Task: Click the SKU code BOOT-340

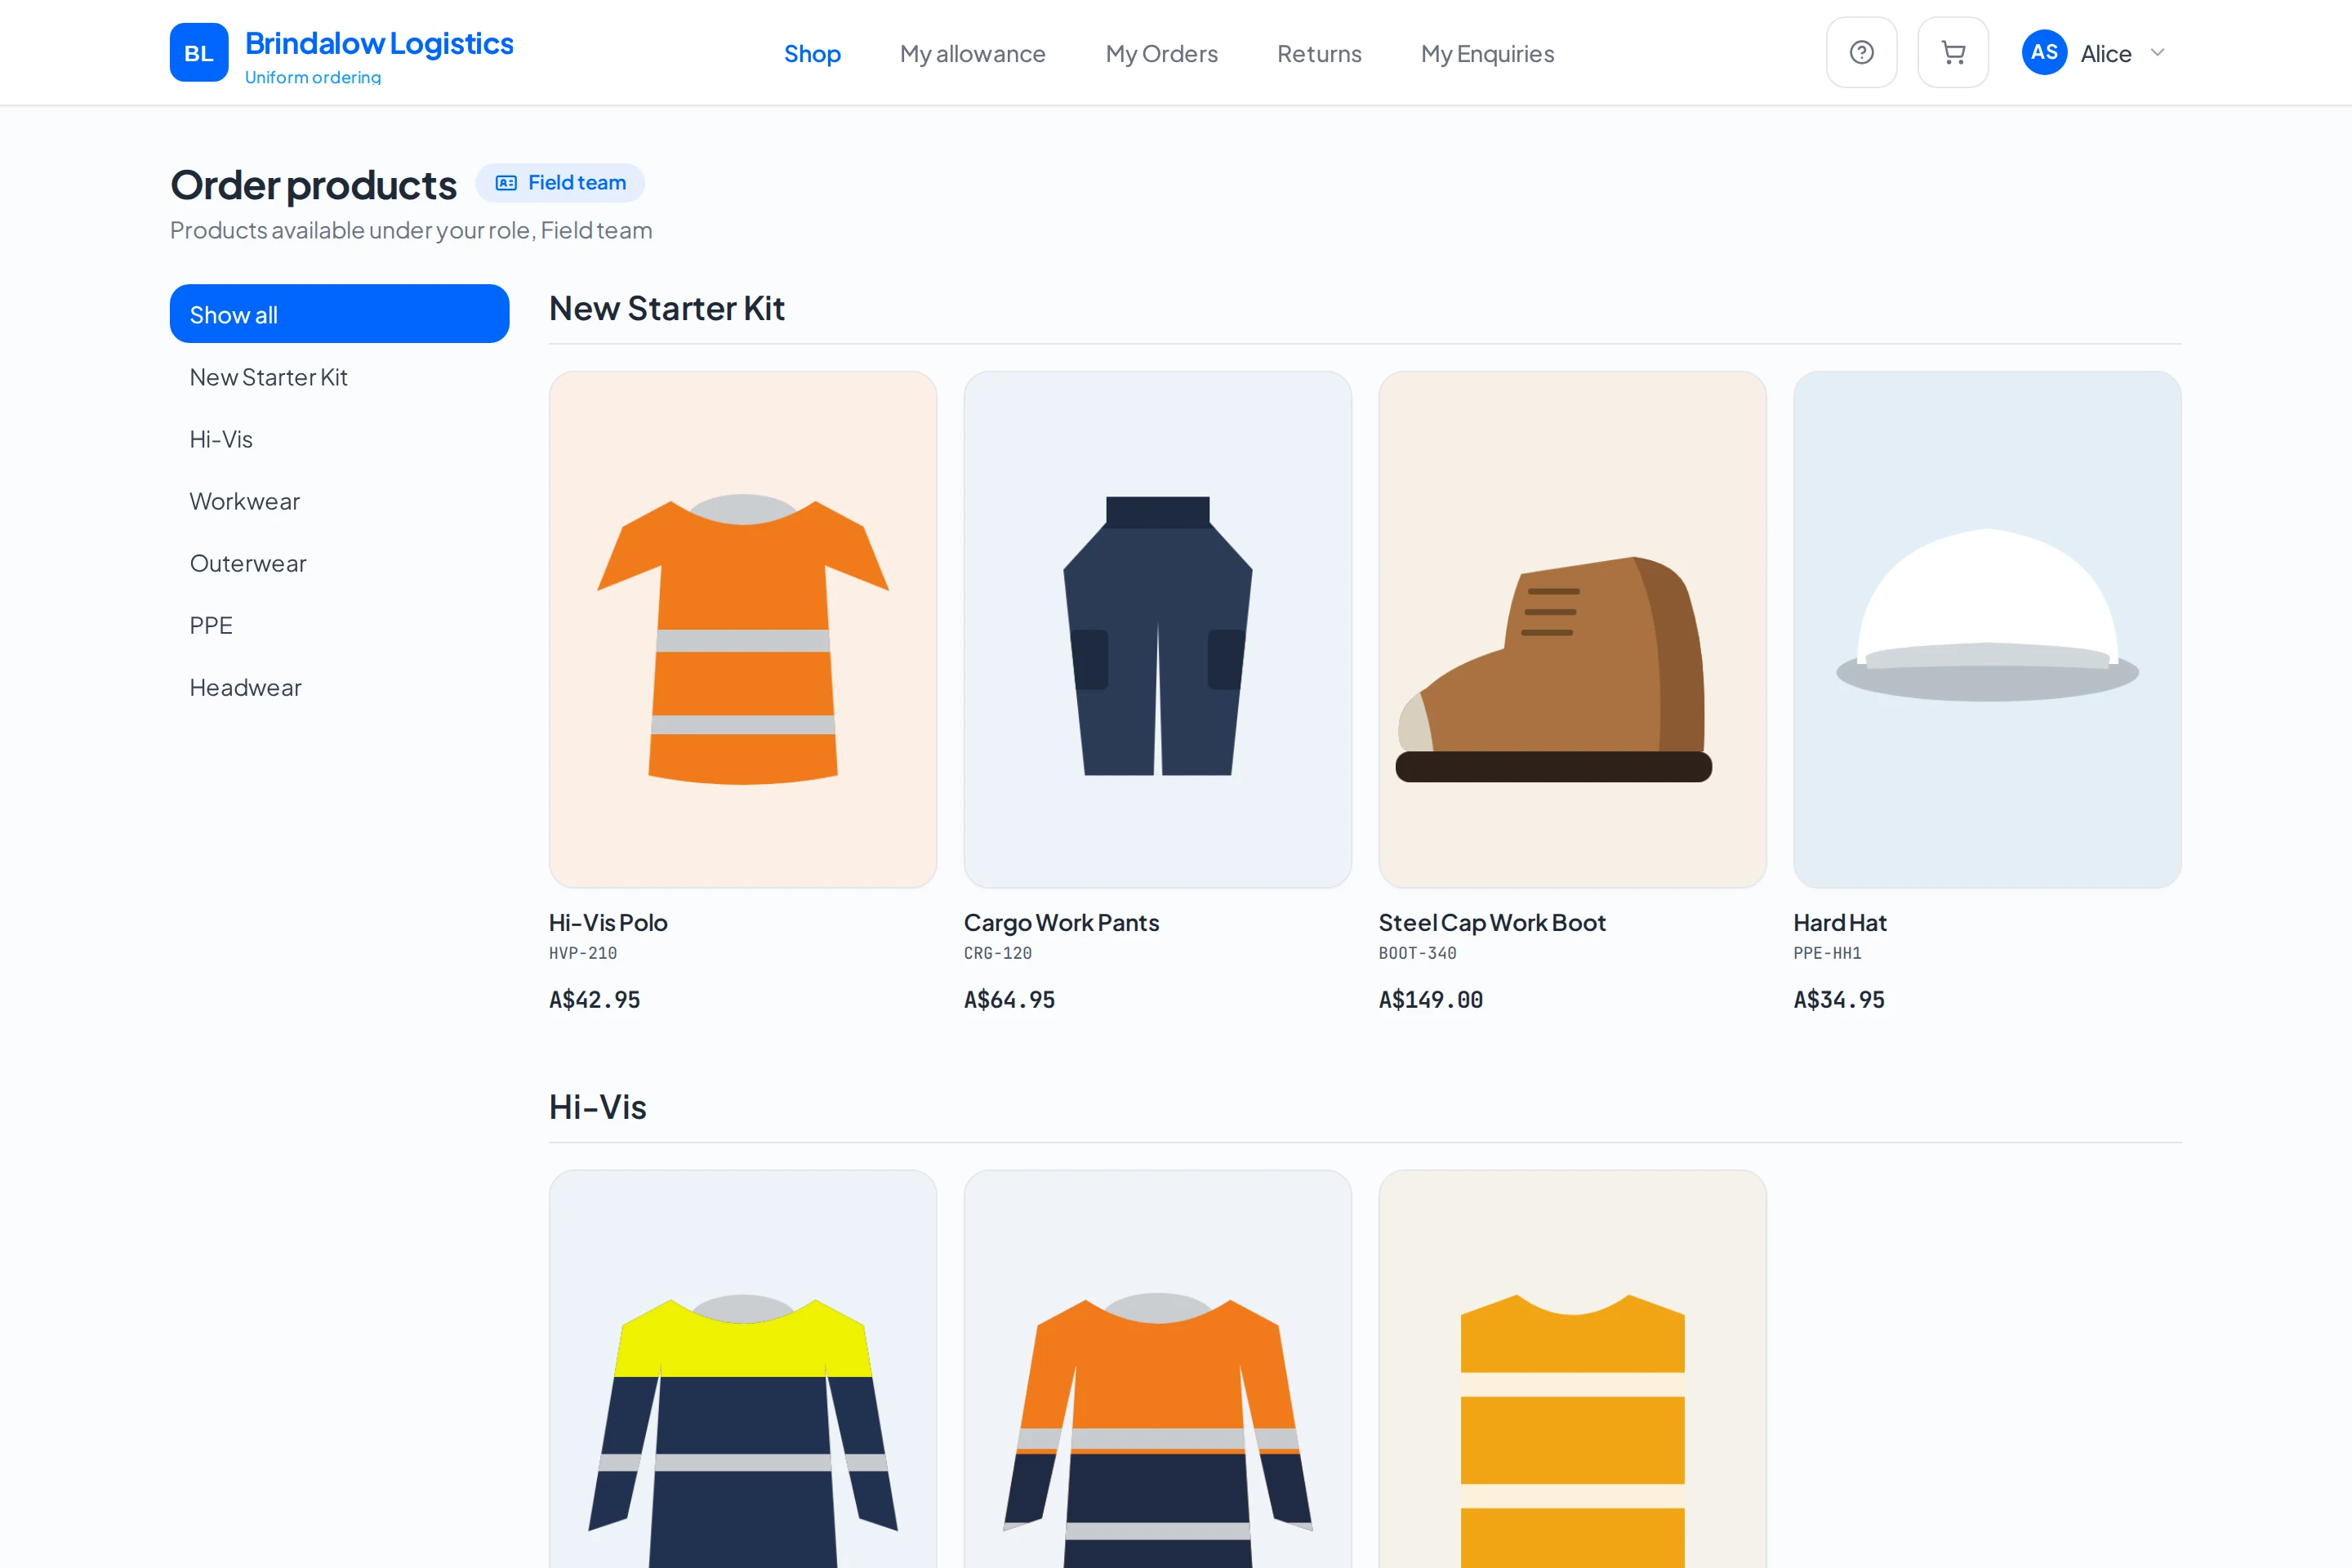Action: [x=1417, y=953]
